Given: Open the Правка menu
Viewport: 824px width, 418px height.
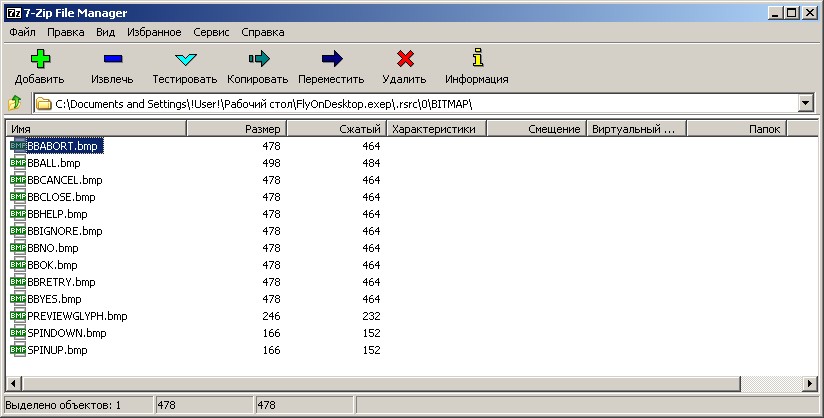Looking at the screenshot, I should (x=66, y=32).
